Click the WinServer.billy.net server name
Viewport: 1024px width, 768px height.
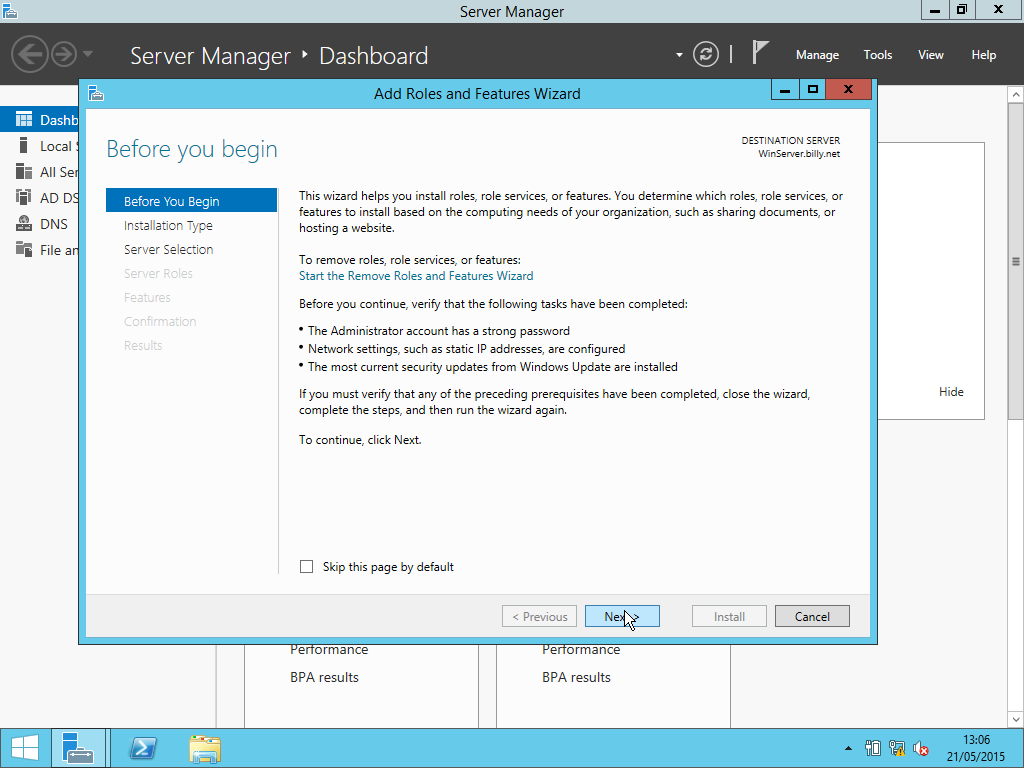click(x=799, y=154)
